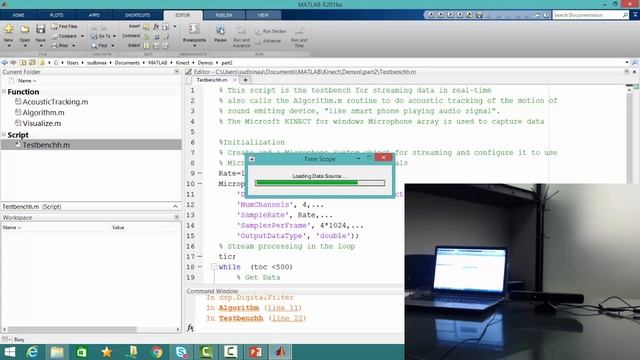
Task: Open the Compare dropdown arrow
Action: [82, 36]
